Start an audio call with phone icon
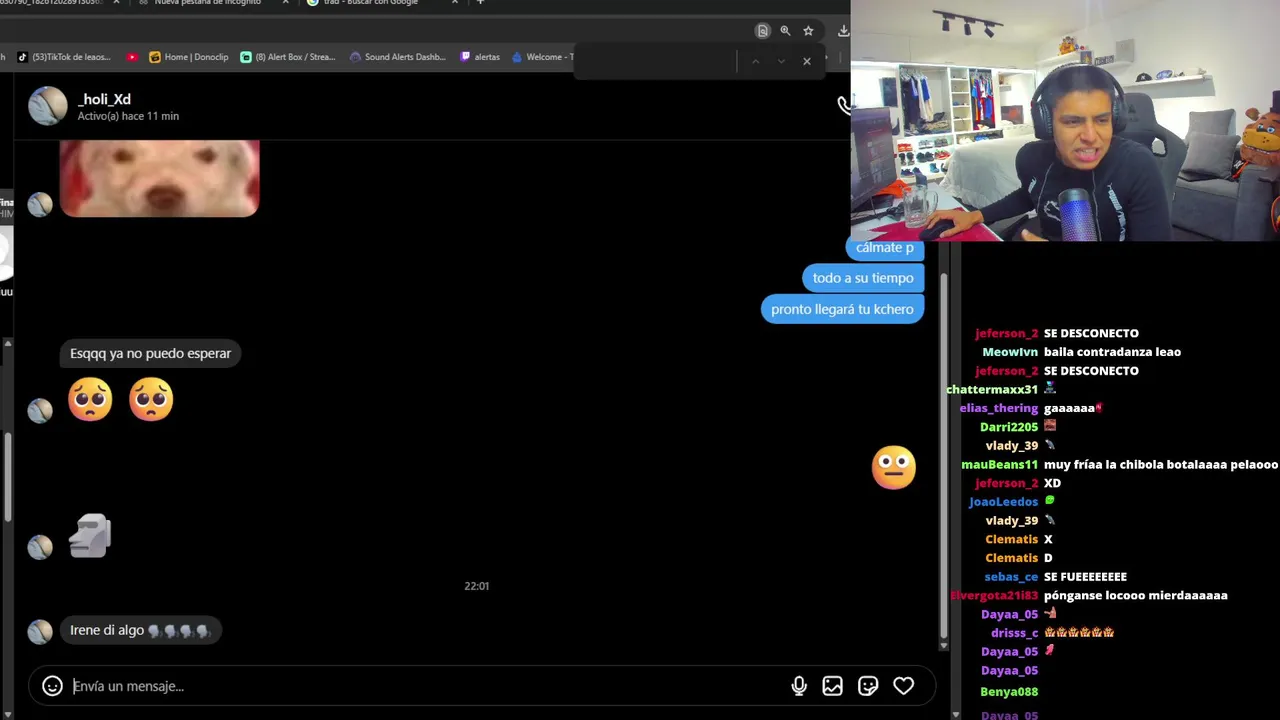The image size is (1280, 720). (843, 105)
